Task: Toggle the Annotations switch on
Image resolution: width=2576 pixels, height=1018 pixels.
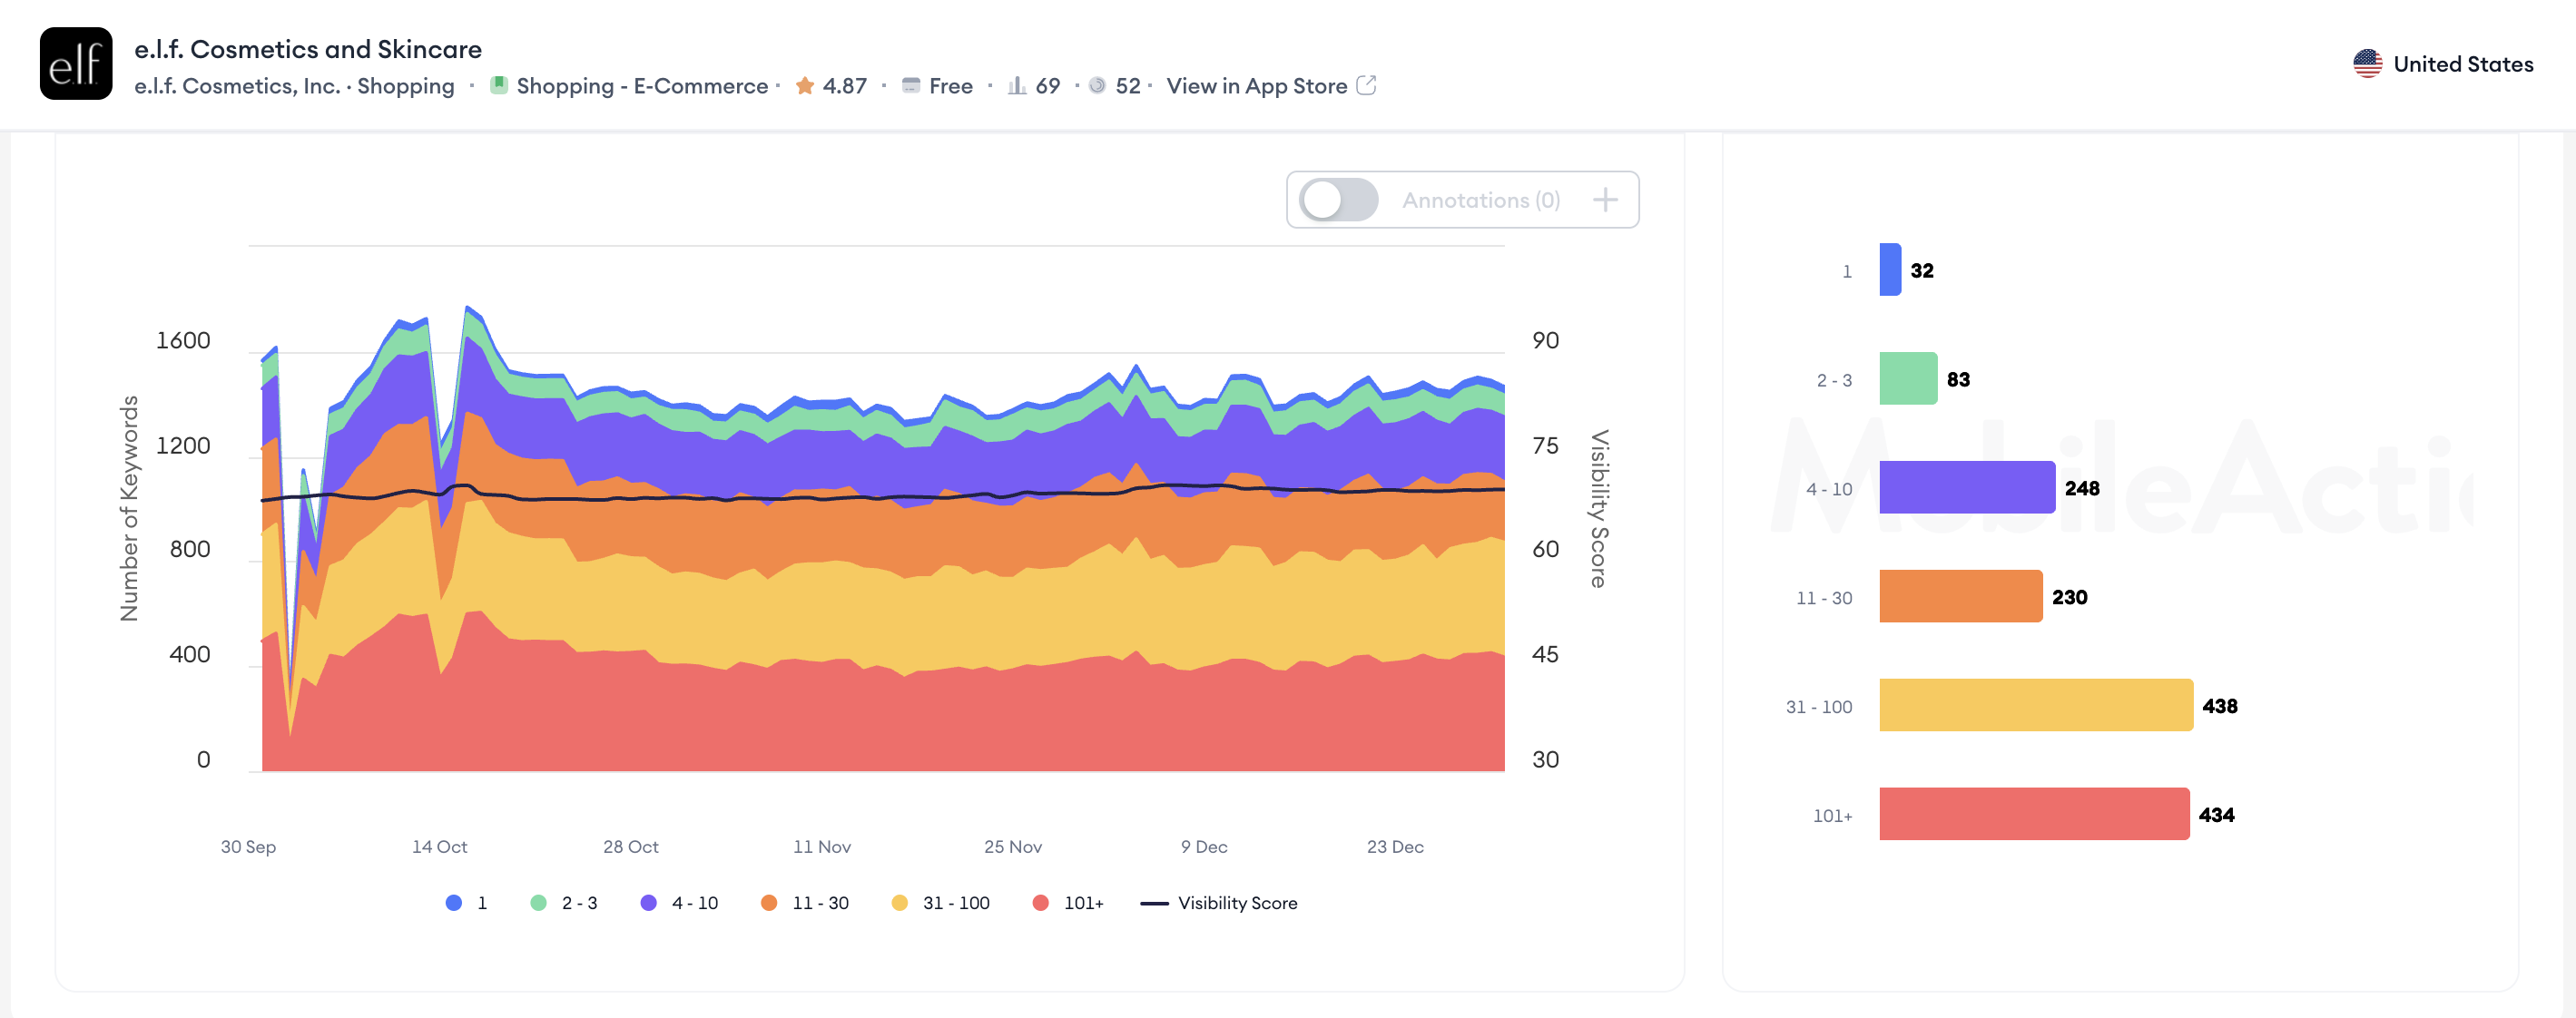Action: coord(1338,200)
